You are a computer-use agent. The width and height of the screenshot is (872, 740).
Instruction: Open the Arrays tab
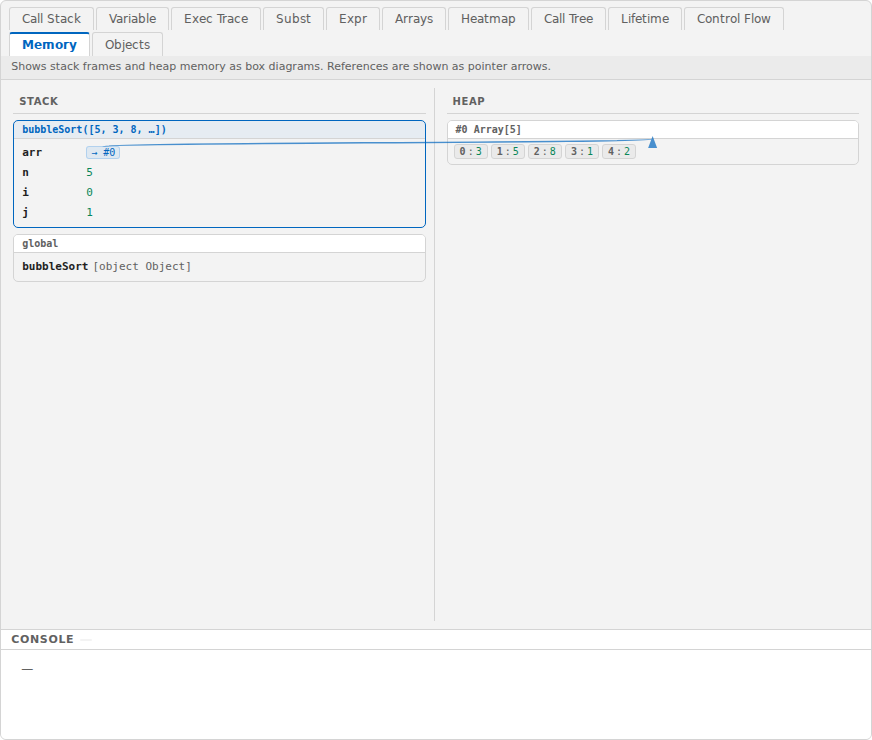click(x=414, y=19)
